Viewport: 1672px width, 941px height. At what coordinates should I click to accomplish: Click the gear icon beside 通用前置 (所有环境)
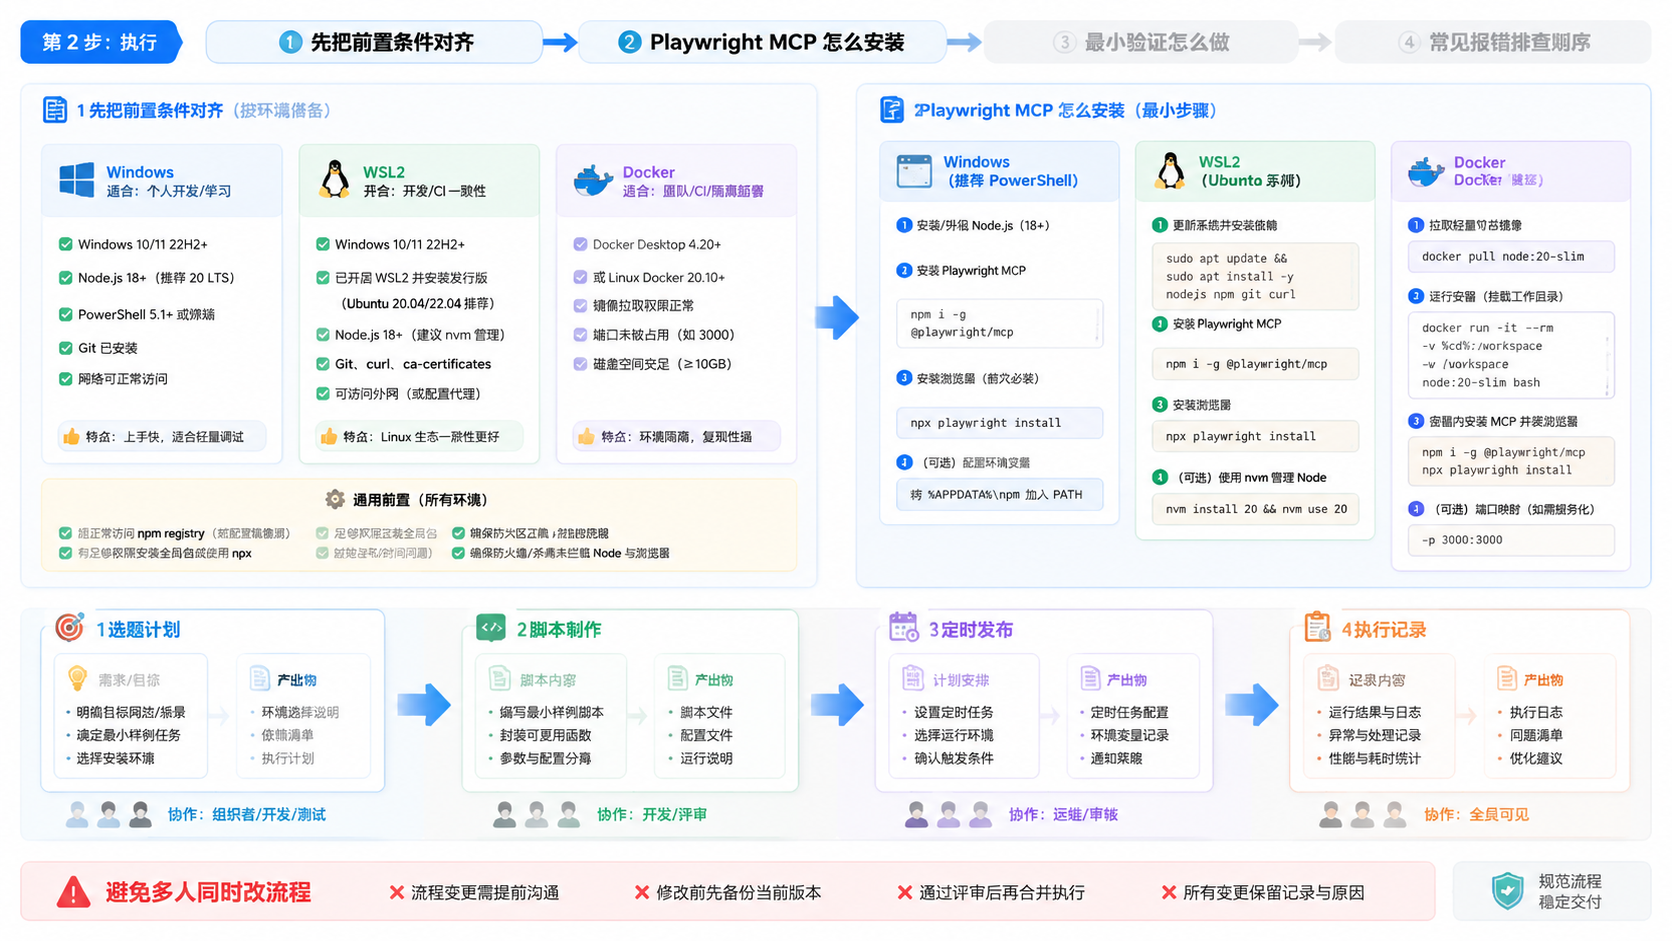(335, 499)
